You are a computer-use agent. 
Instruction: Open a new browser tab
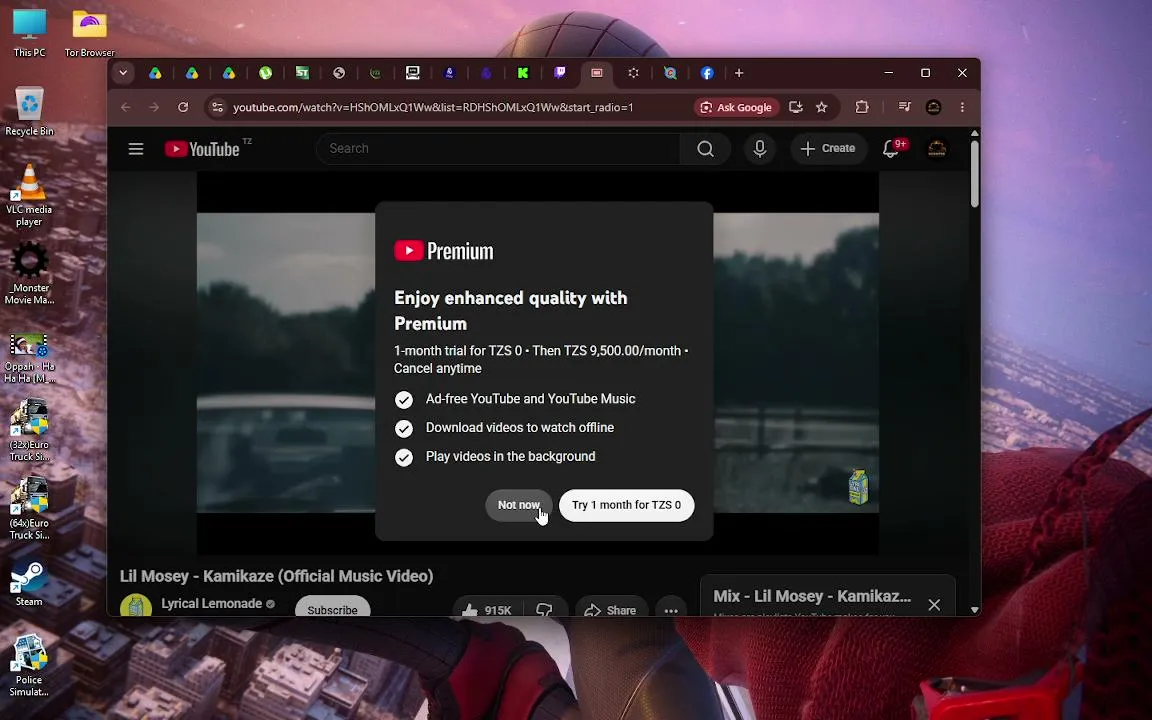[x=739, y=73]
